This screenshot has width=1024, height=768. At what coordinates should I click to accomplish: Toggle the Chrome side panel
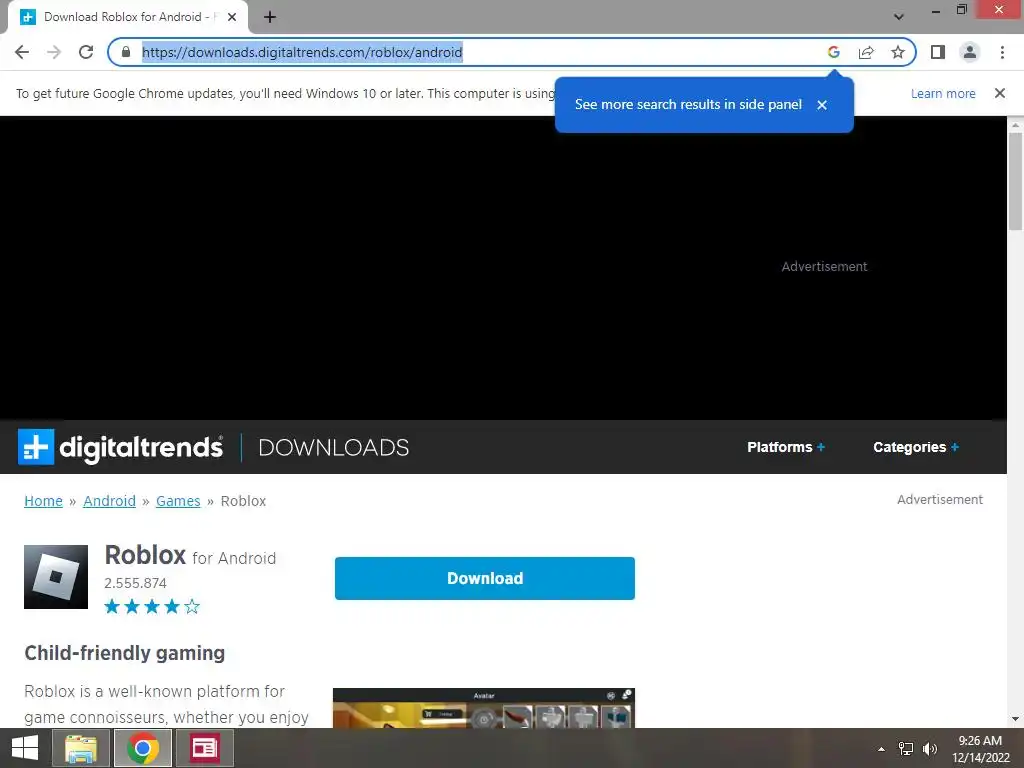[x=938, y=52]
